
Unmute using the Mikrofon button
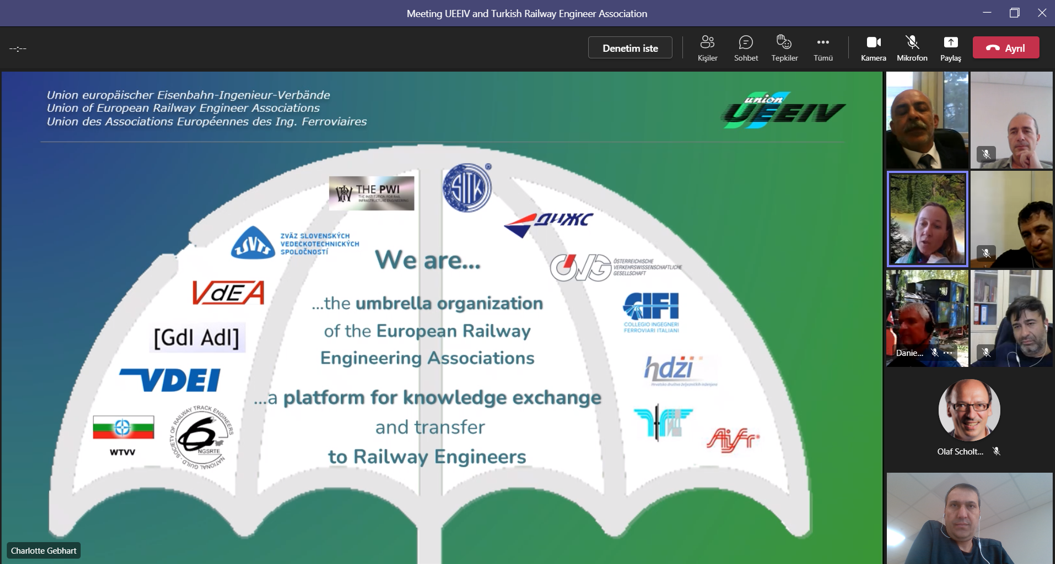click(911, 47)
